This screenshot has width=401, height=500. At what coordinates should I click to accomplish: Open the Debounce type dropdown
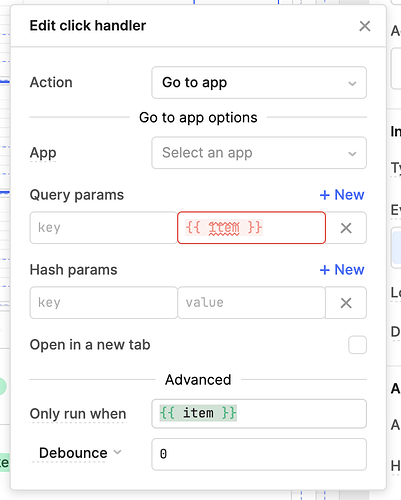pos(80,453)
